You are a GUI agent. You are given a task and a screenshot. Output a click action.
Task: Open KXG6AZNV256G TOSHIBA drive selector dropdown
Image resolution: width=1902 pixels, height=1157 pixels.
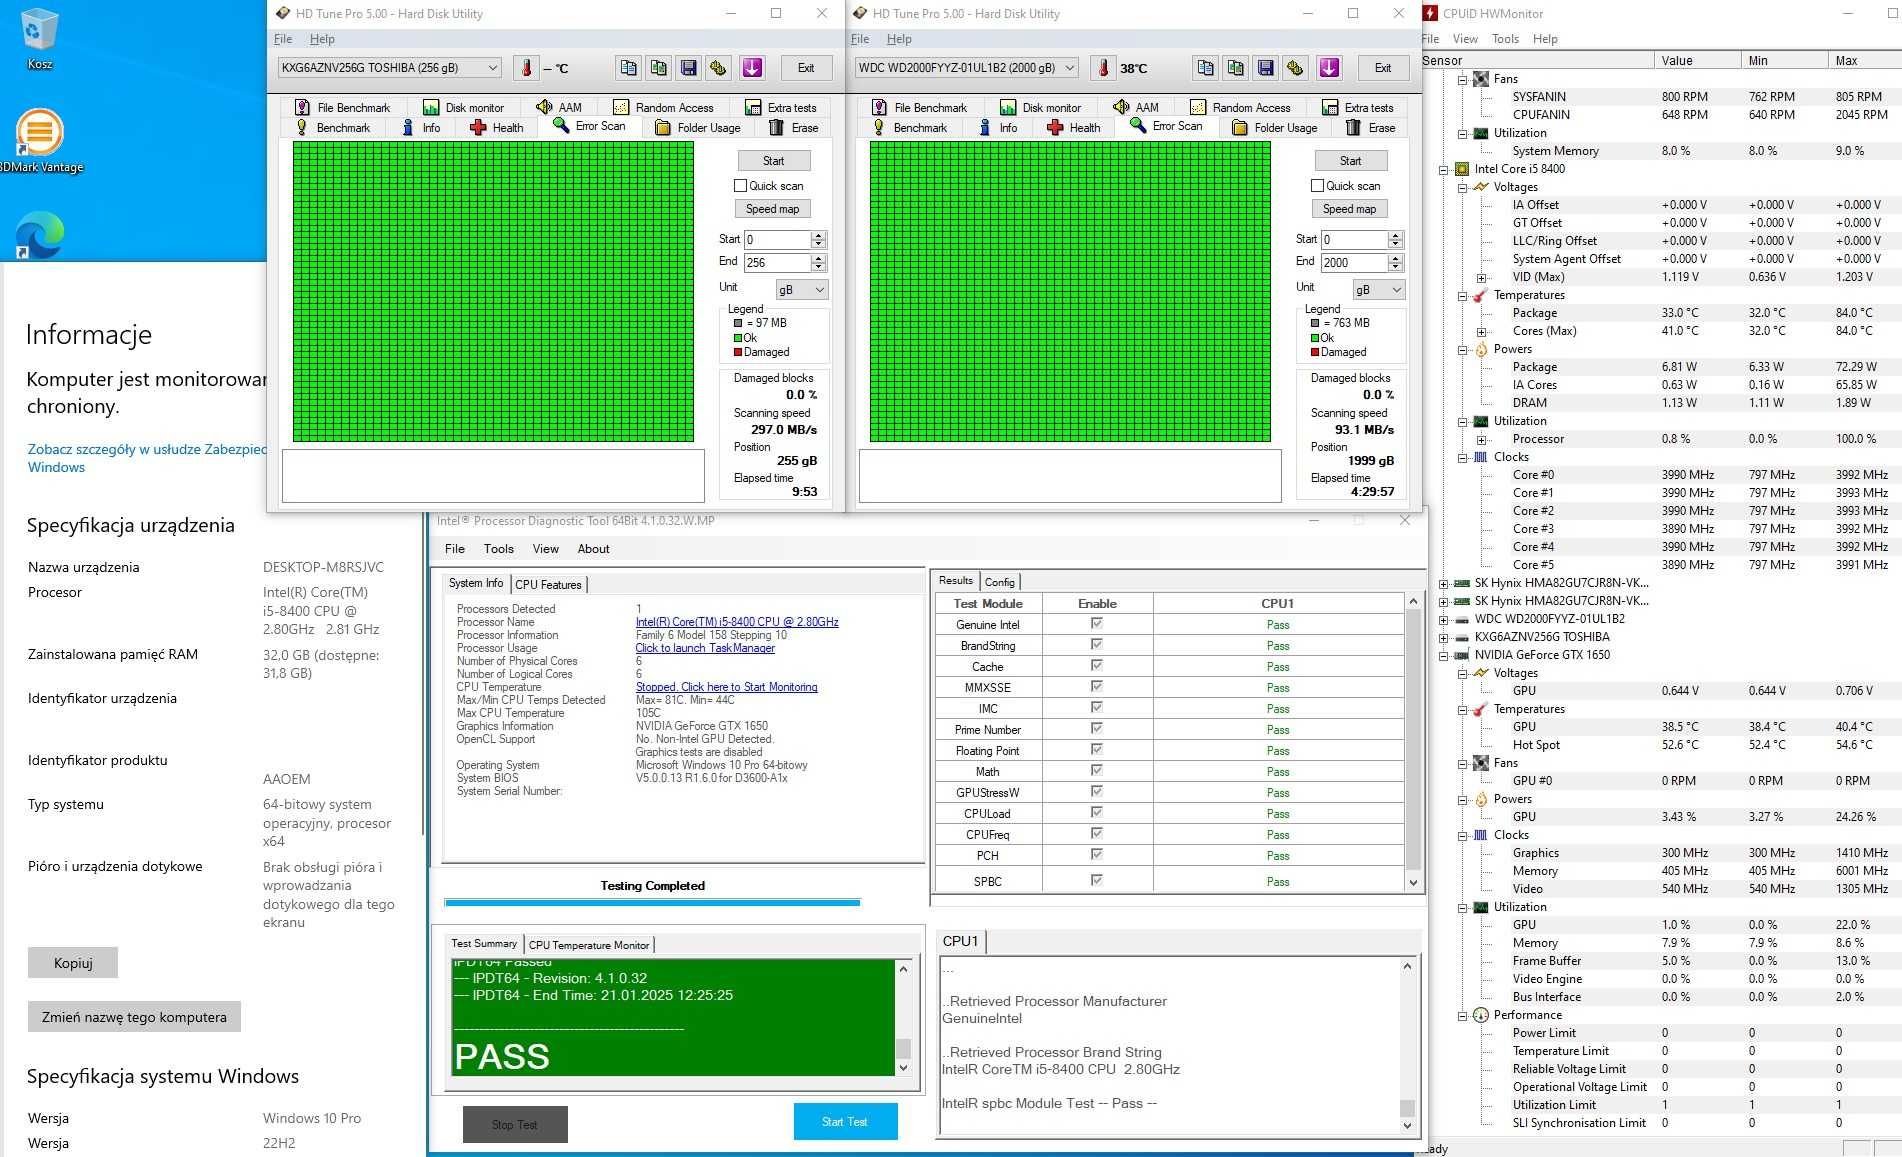point(390,68)
